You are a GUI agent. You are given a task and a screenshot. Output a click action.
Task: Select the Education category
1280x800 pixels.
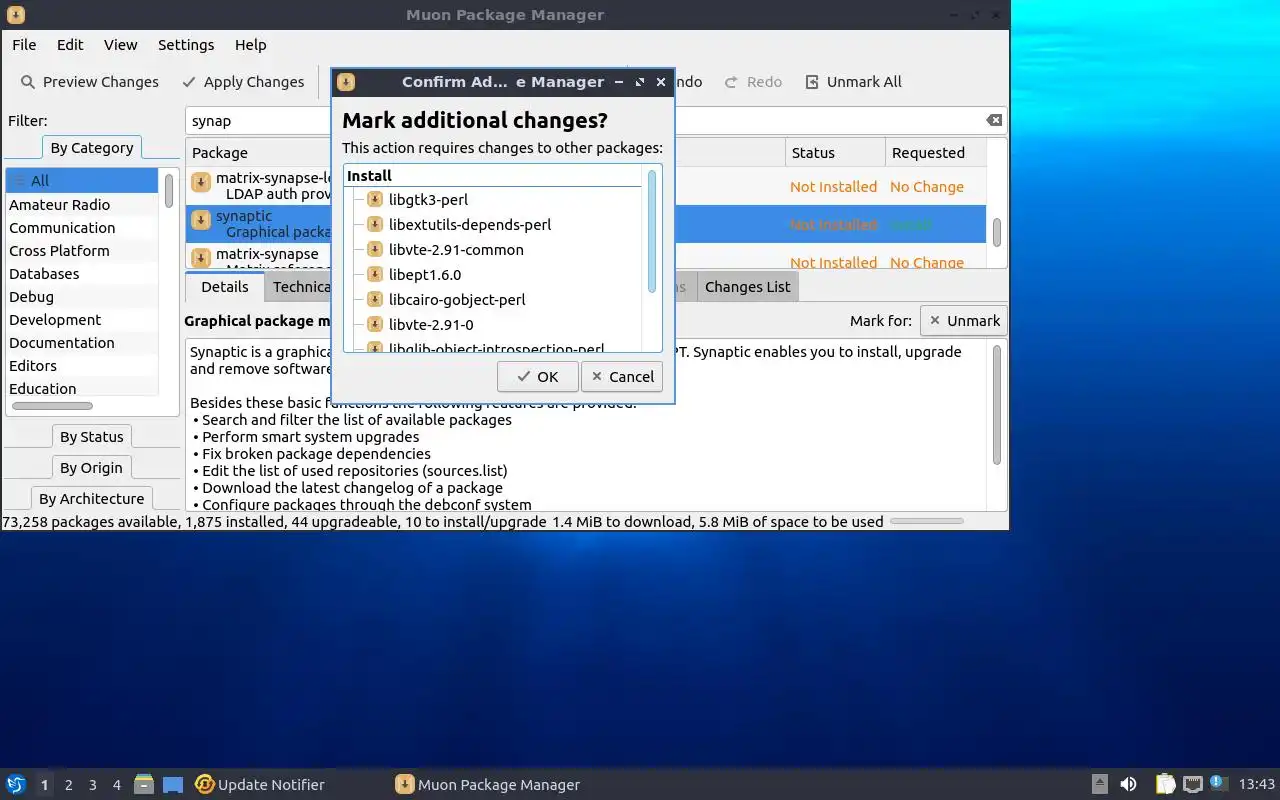pos(81,388)
